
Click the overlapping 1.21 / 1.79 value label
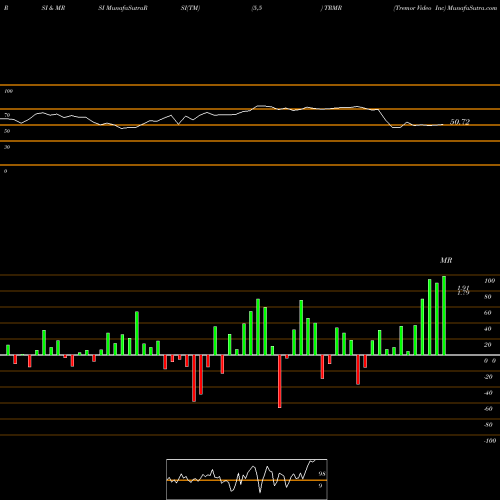[463, 290]
